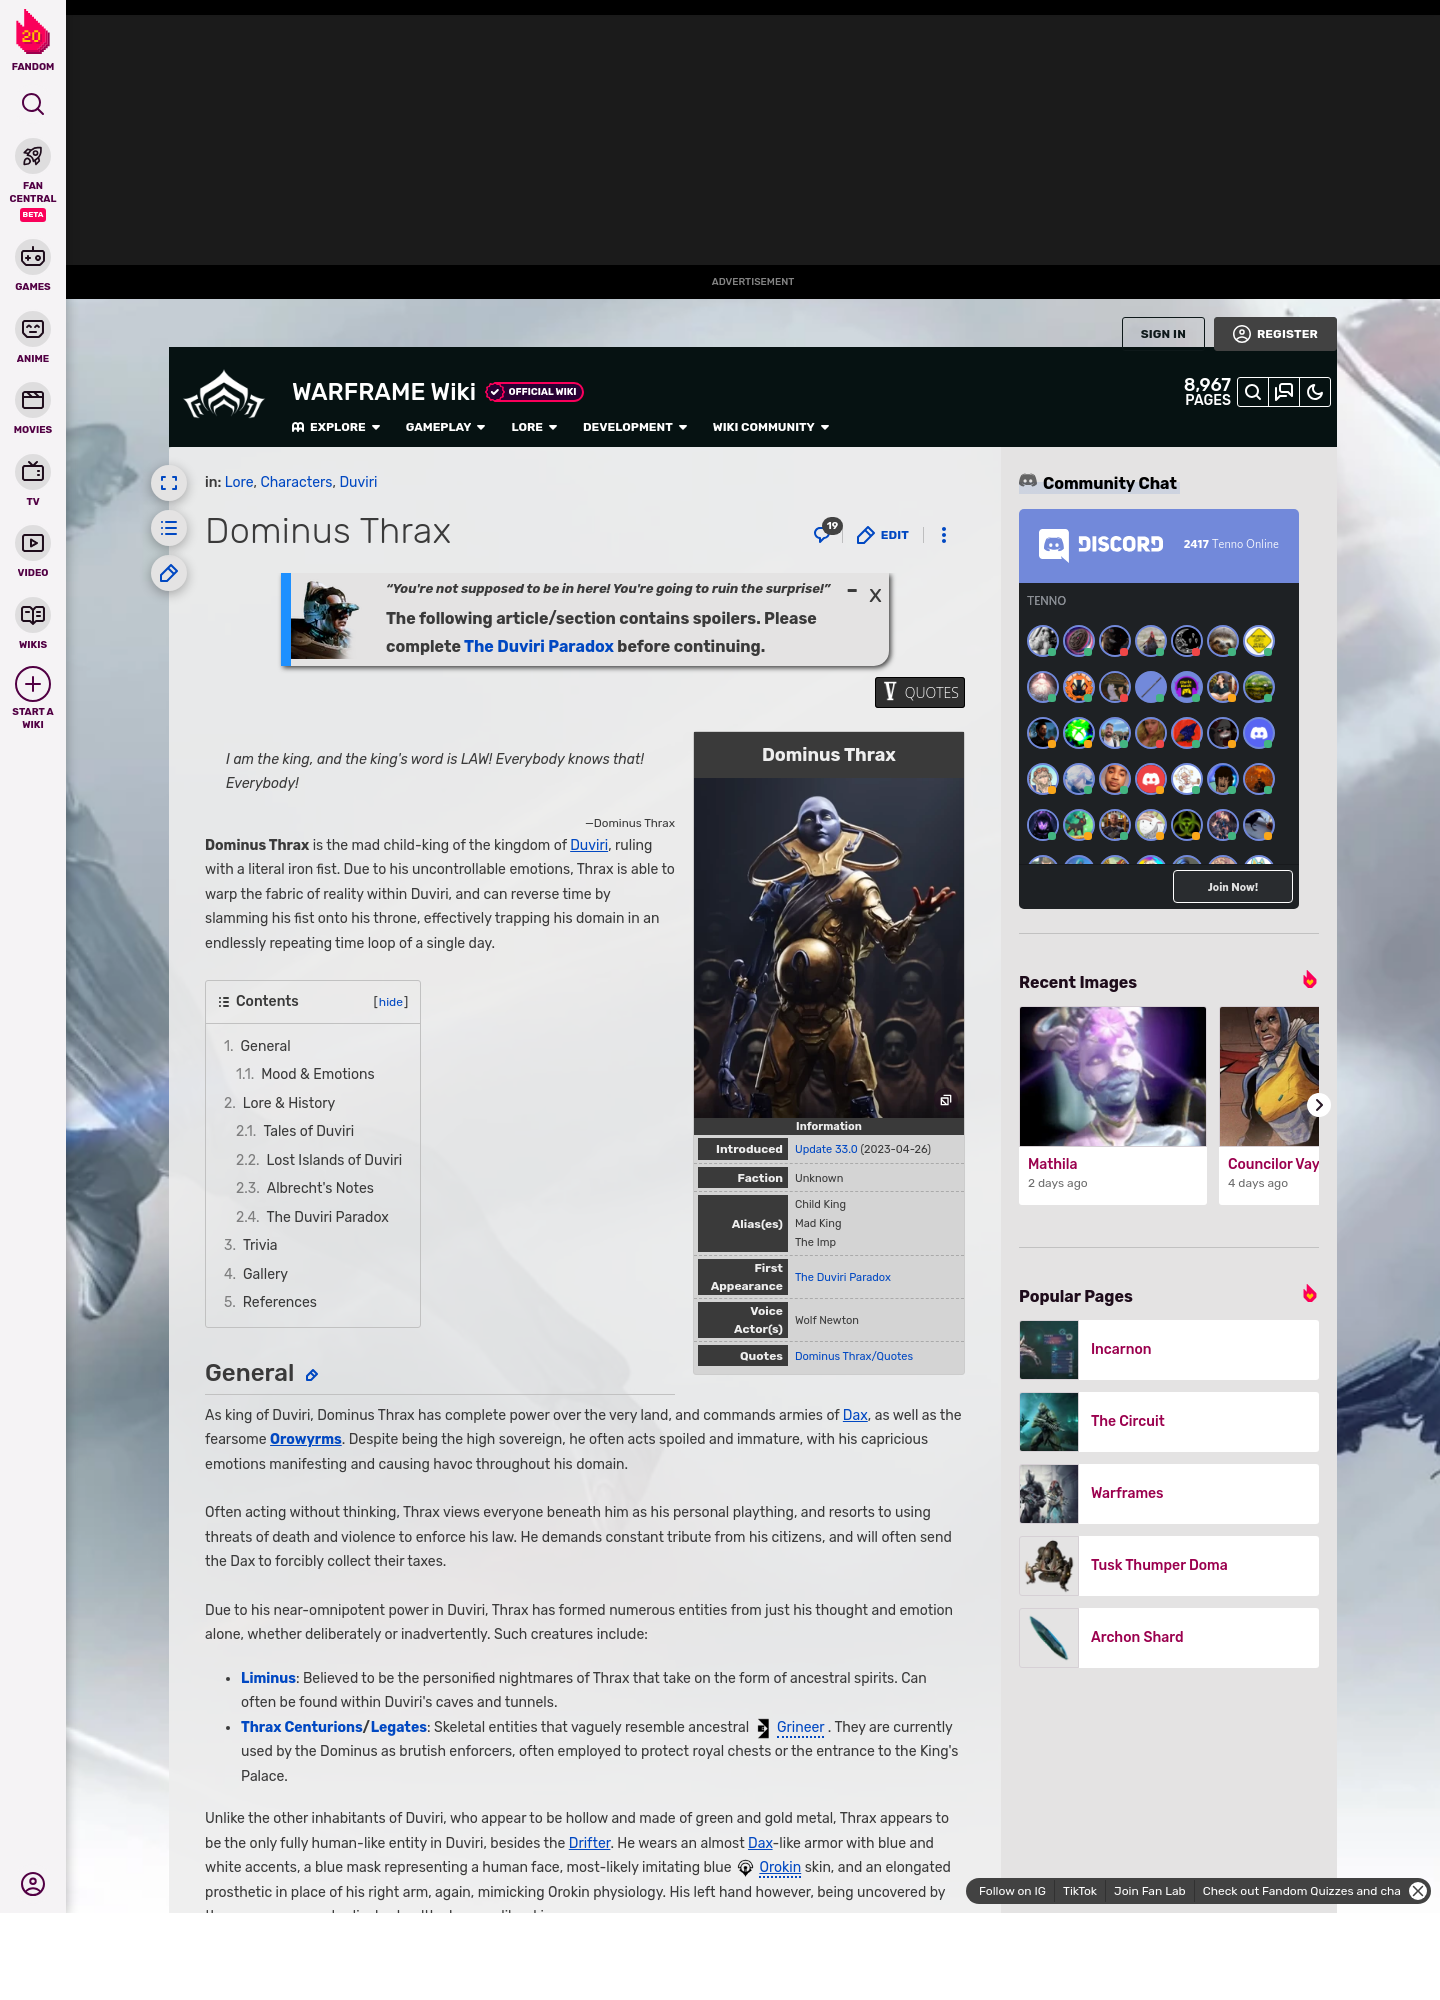Click the Warframe lotus logo
The image size is (1440, 2000).
pyautogui.click(x=224, y=396)
